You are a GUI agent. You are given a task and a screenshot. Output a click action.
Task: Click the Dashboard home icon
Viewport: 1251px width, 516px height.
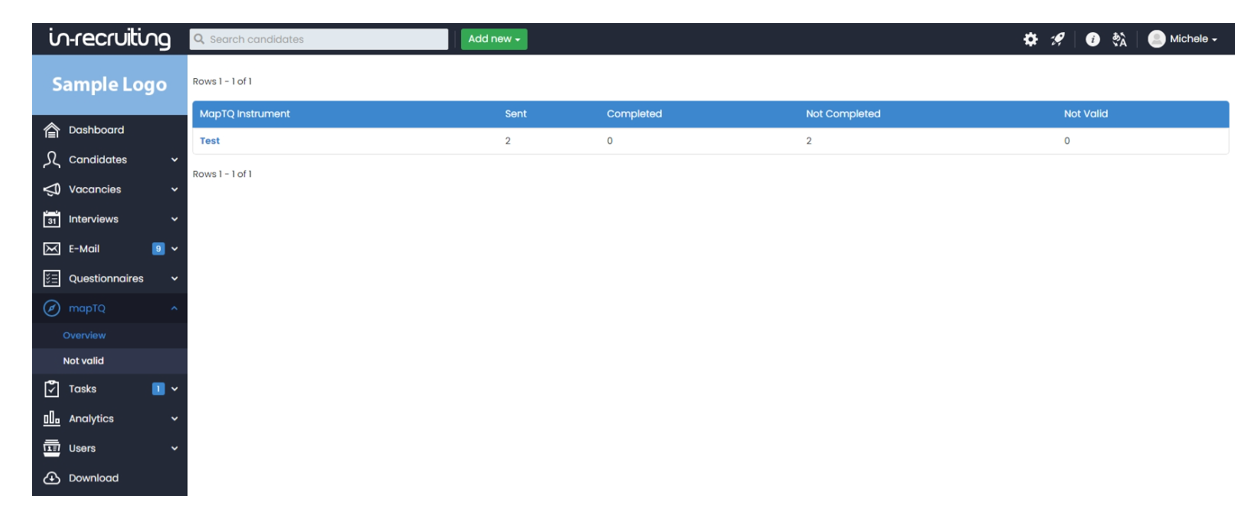pyautogui.click(x=52, y=130)
